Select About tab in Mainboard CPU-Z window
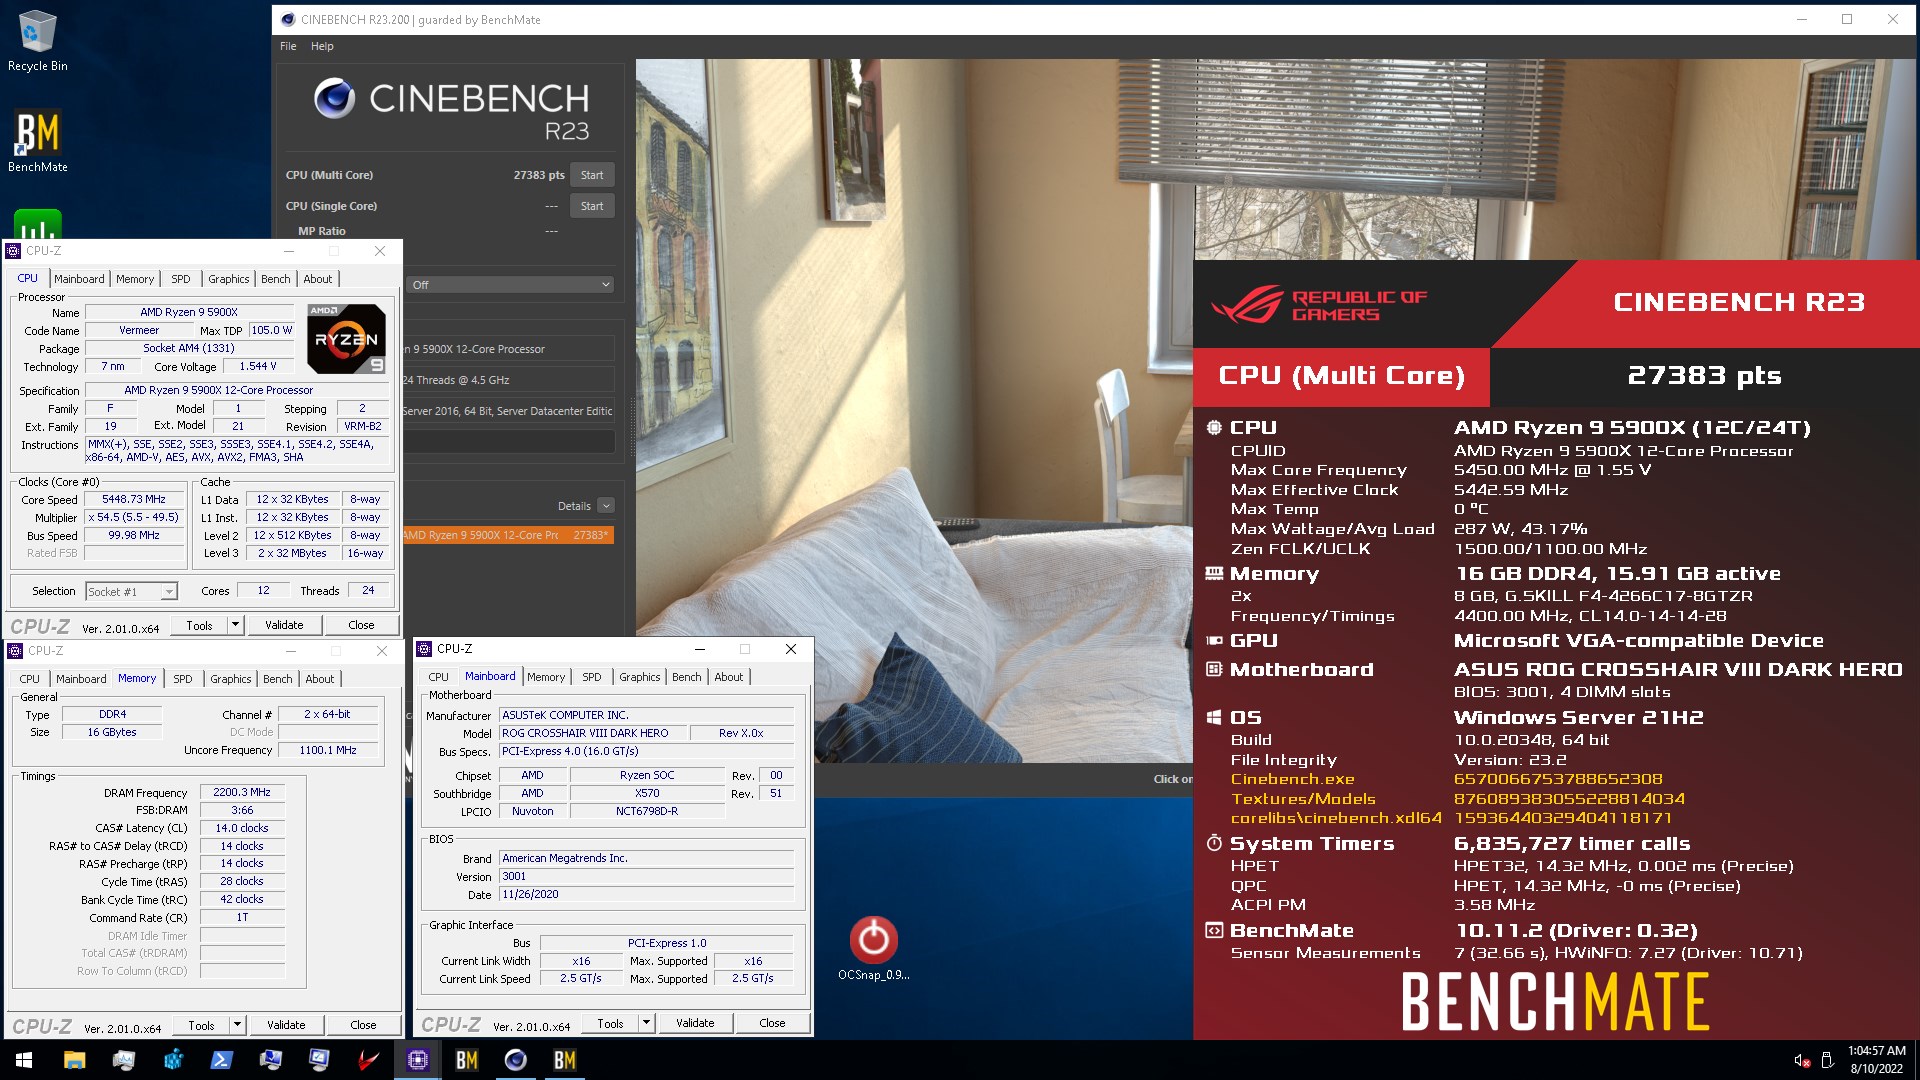The image size is (1920, 1080). click(x=729, y=677)
